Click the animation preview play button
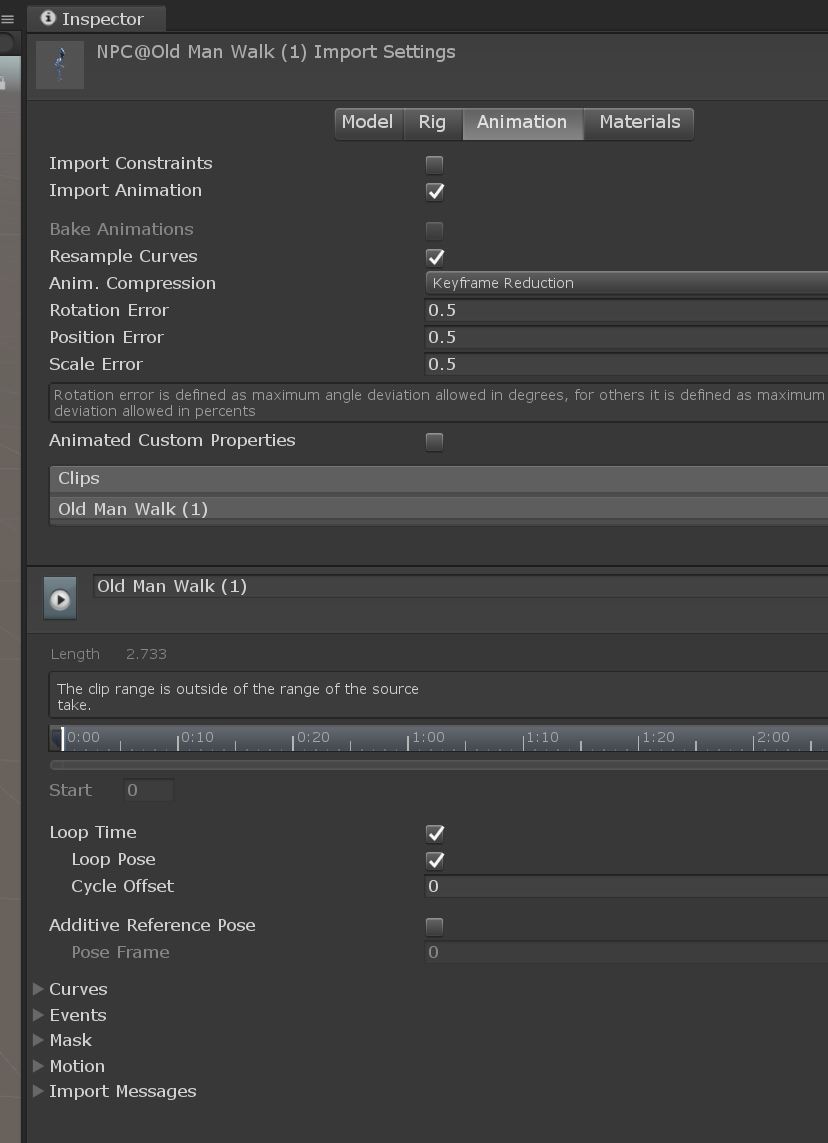 [x=60, y=599]
